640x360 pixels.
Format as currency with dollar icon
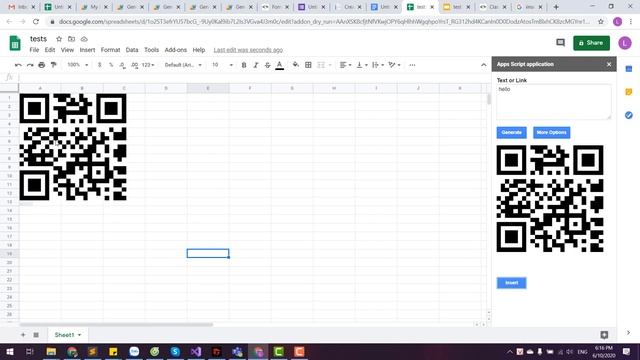[x=99, y=65]
